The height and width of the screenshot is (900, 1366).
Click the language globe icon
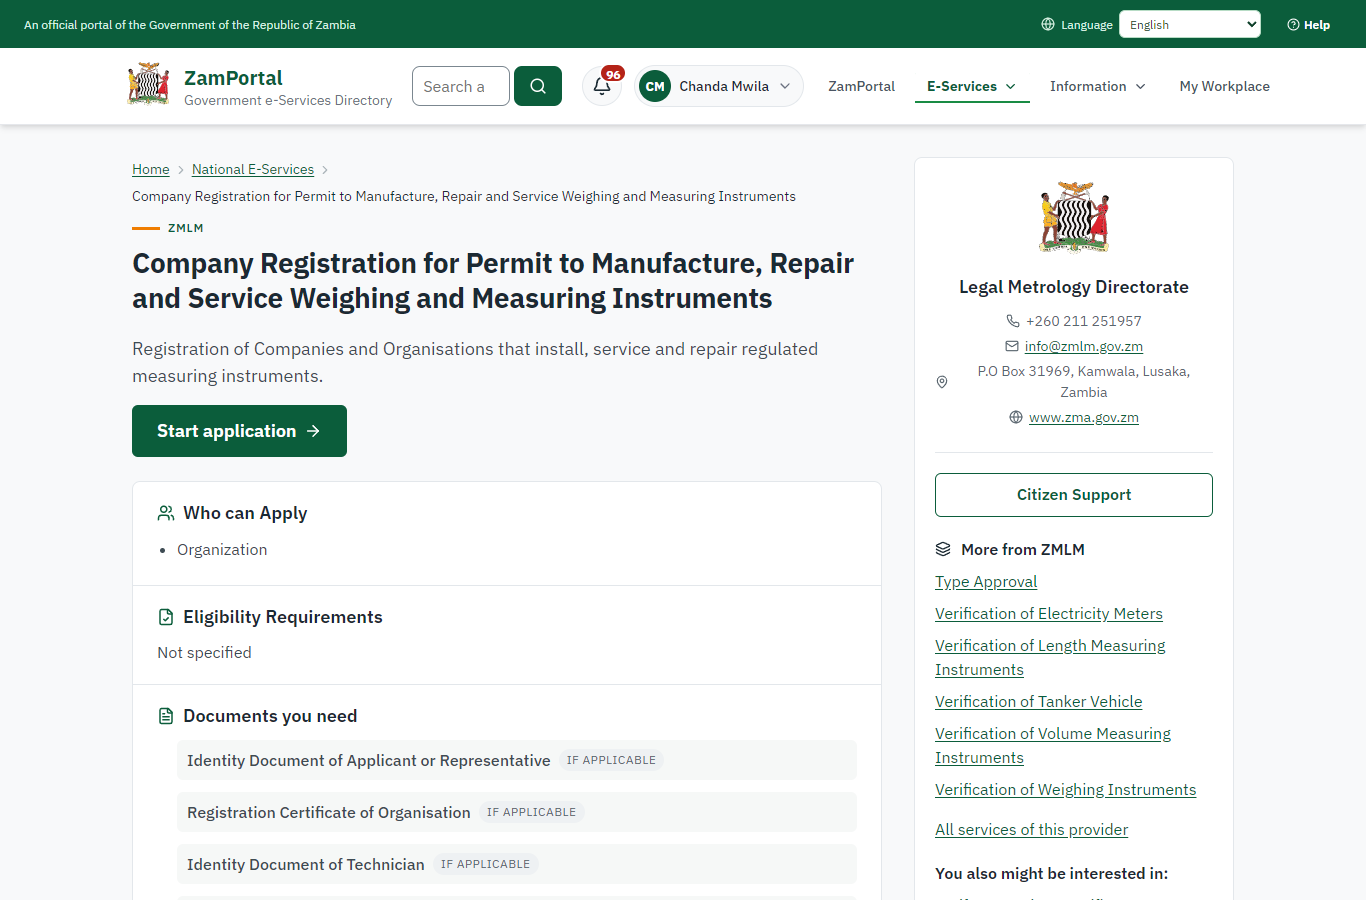coord(1048,24)
